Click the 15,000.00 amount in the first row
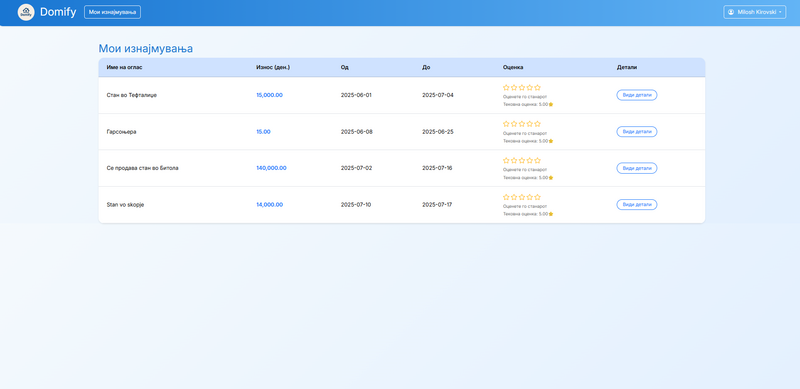800x389 pixels. pos(269,95)
